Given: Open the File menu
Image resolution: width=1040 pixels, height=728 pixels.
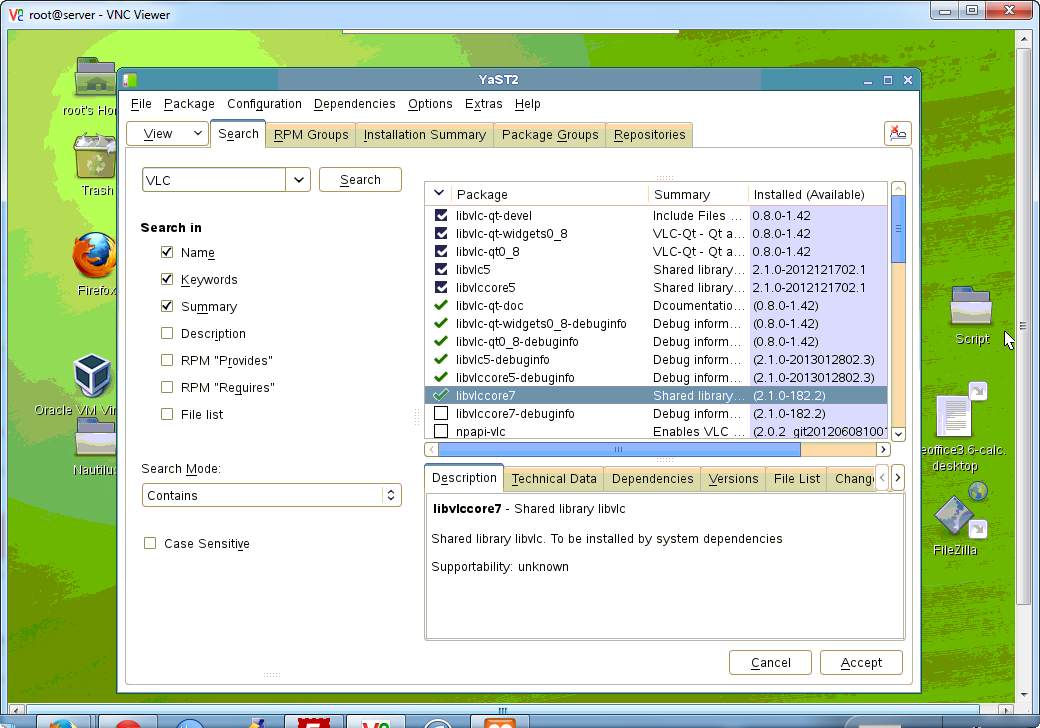Looking at the screenshot, I should click(141, 103).
